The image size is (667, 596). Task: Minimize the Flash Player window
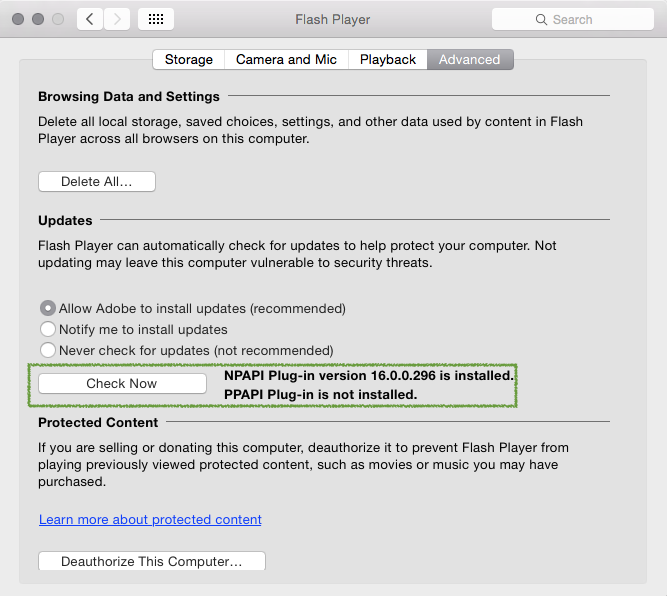[37, 19]
